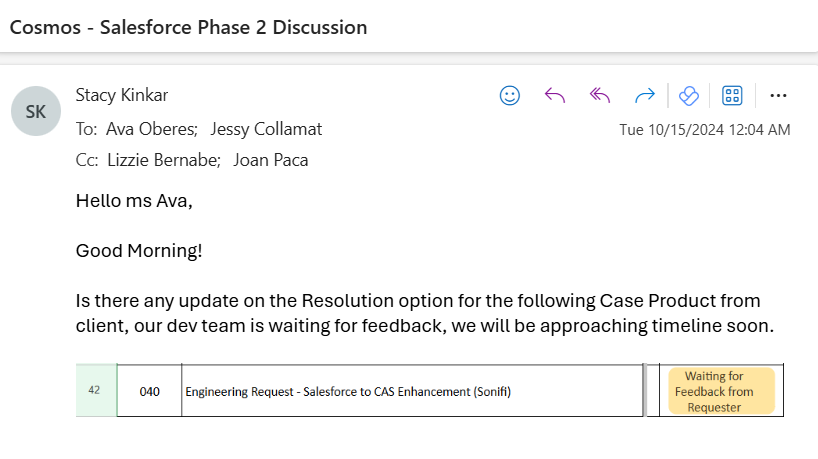
Task: Click the email subject Cosmos - Salesforce Phase 2 Discussion
Action: [188, 27]
